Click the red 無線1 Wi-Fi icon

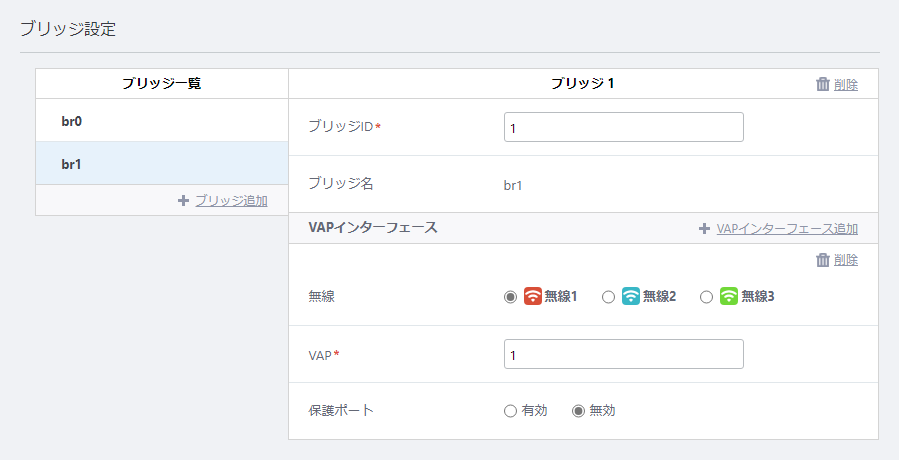tap(533, 296)
